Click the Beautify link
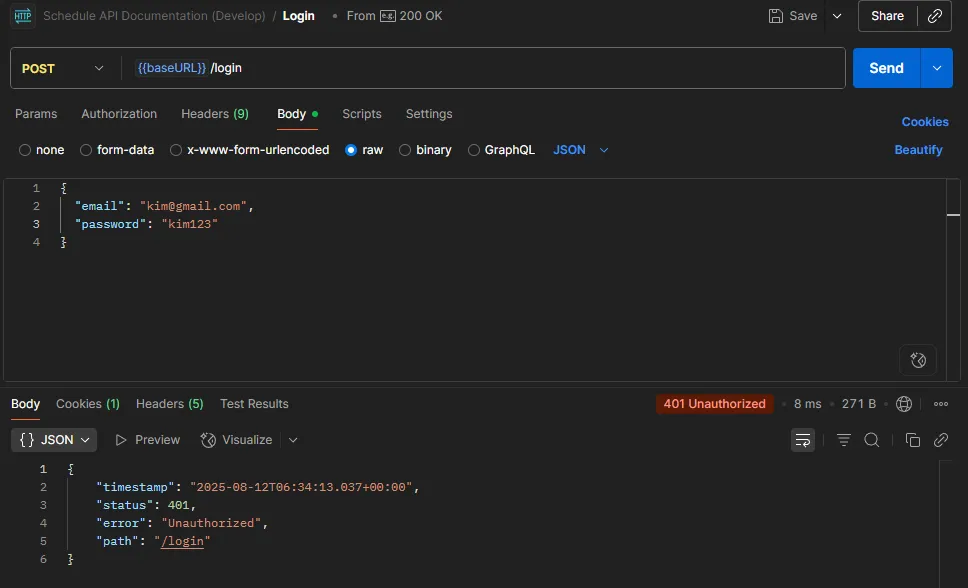This screenshot has width=968, height=588. tap(918, 150)
